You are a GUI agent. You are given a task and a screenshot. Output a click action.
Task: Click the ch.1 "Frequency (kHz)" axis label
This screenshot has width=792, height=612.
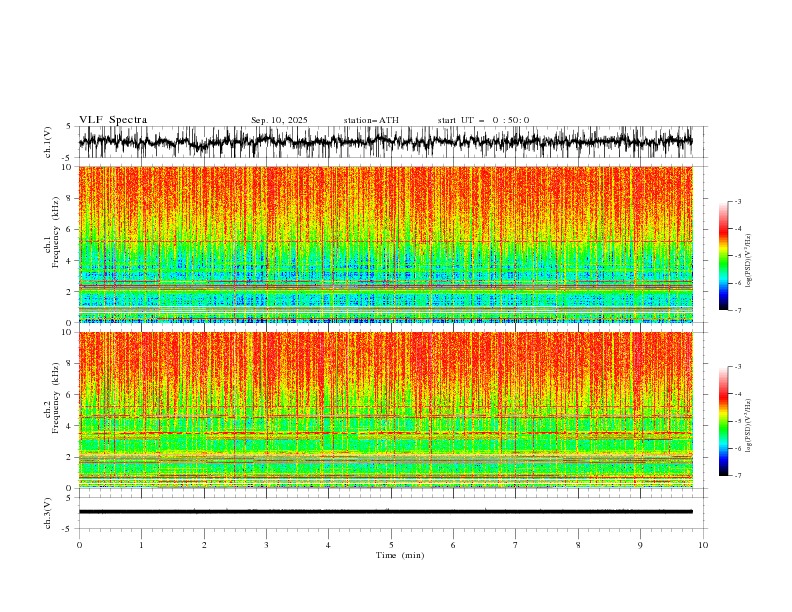point(54,232)
